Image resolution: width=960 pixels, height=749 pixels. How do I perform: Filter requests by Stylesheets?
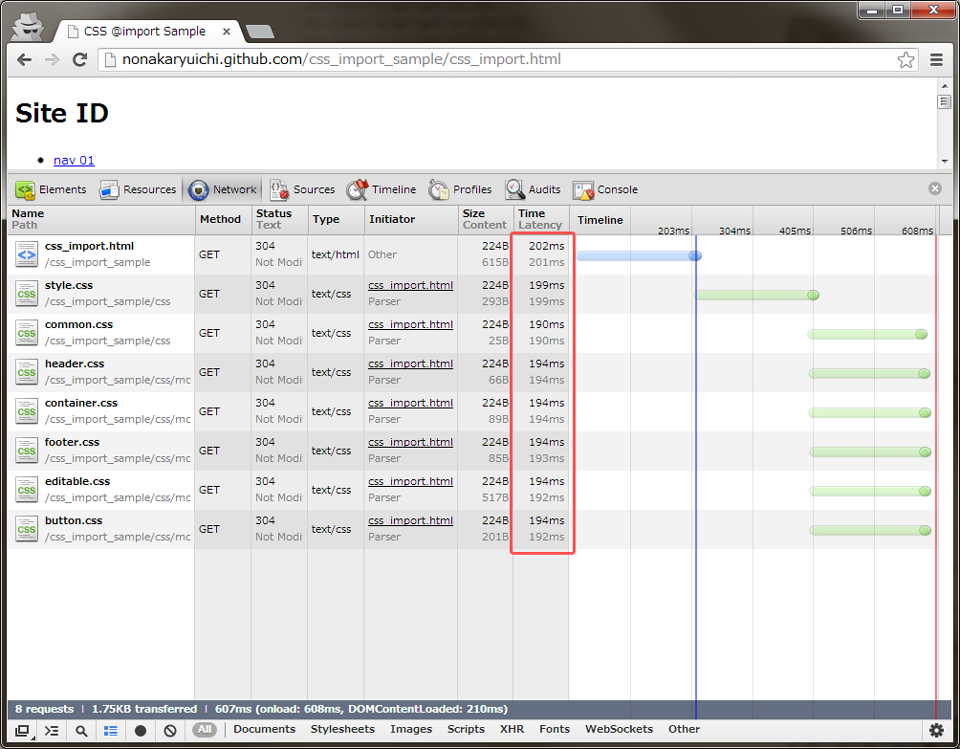coord(342,730)
